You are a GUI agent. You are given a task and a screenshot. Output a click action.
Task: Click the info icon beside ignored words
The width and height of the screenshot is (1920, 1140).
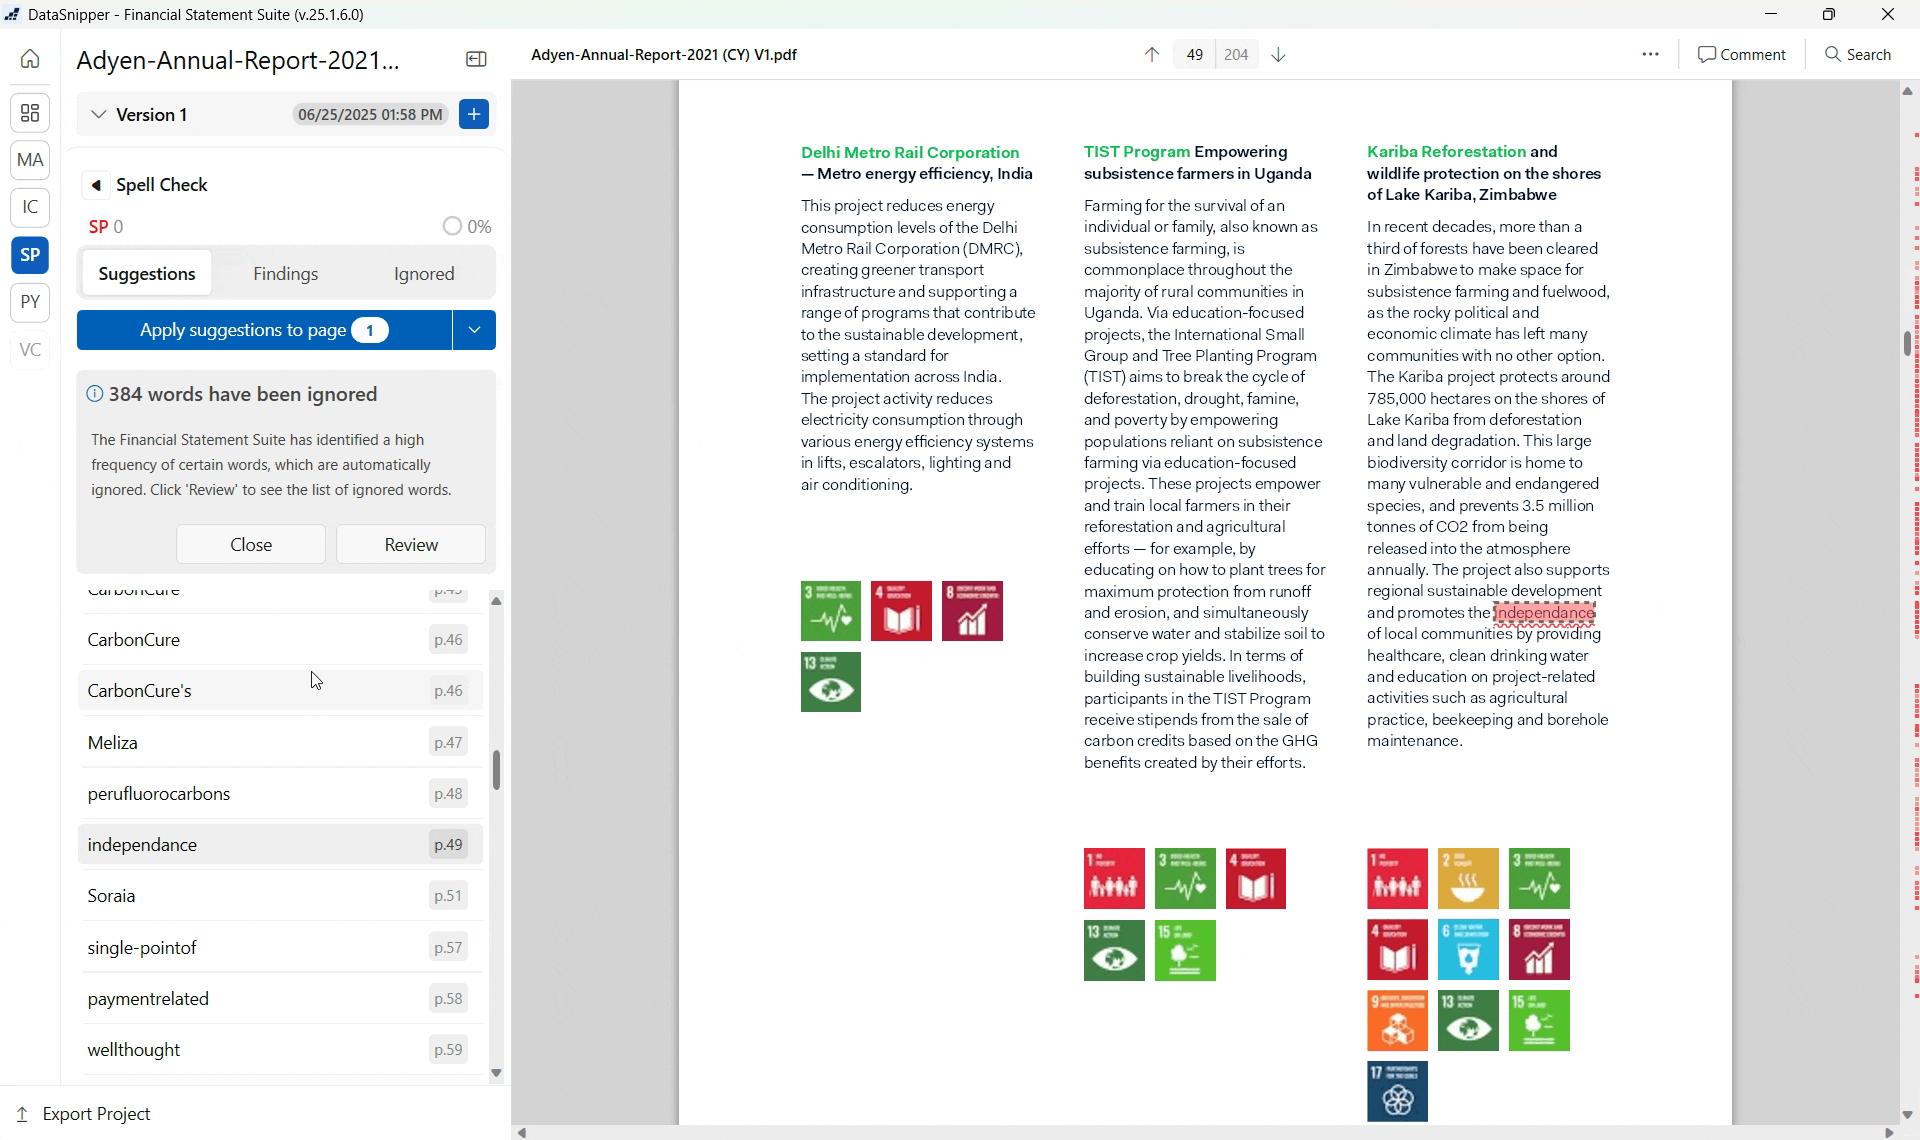(95, 394)
